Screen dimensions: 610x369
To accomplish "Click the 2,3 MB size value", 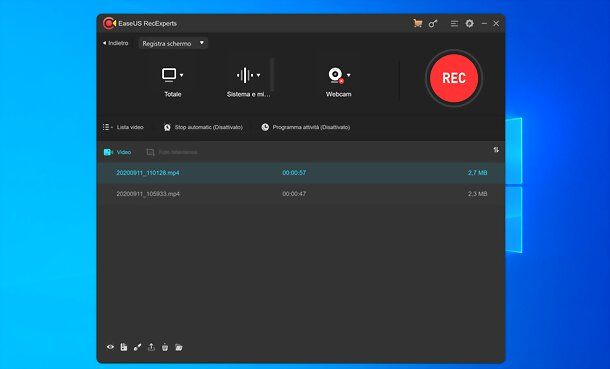I will coord(477,194).
